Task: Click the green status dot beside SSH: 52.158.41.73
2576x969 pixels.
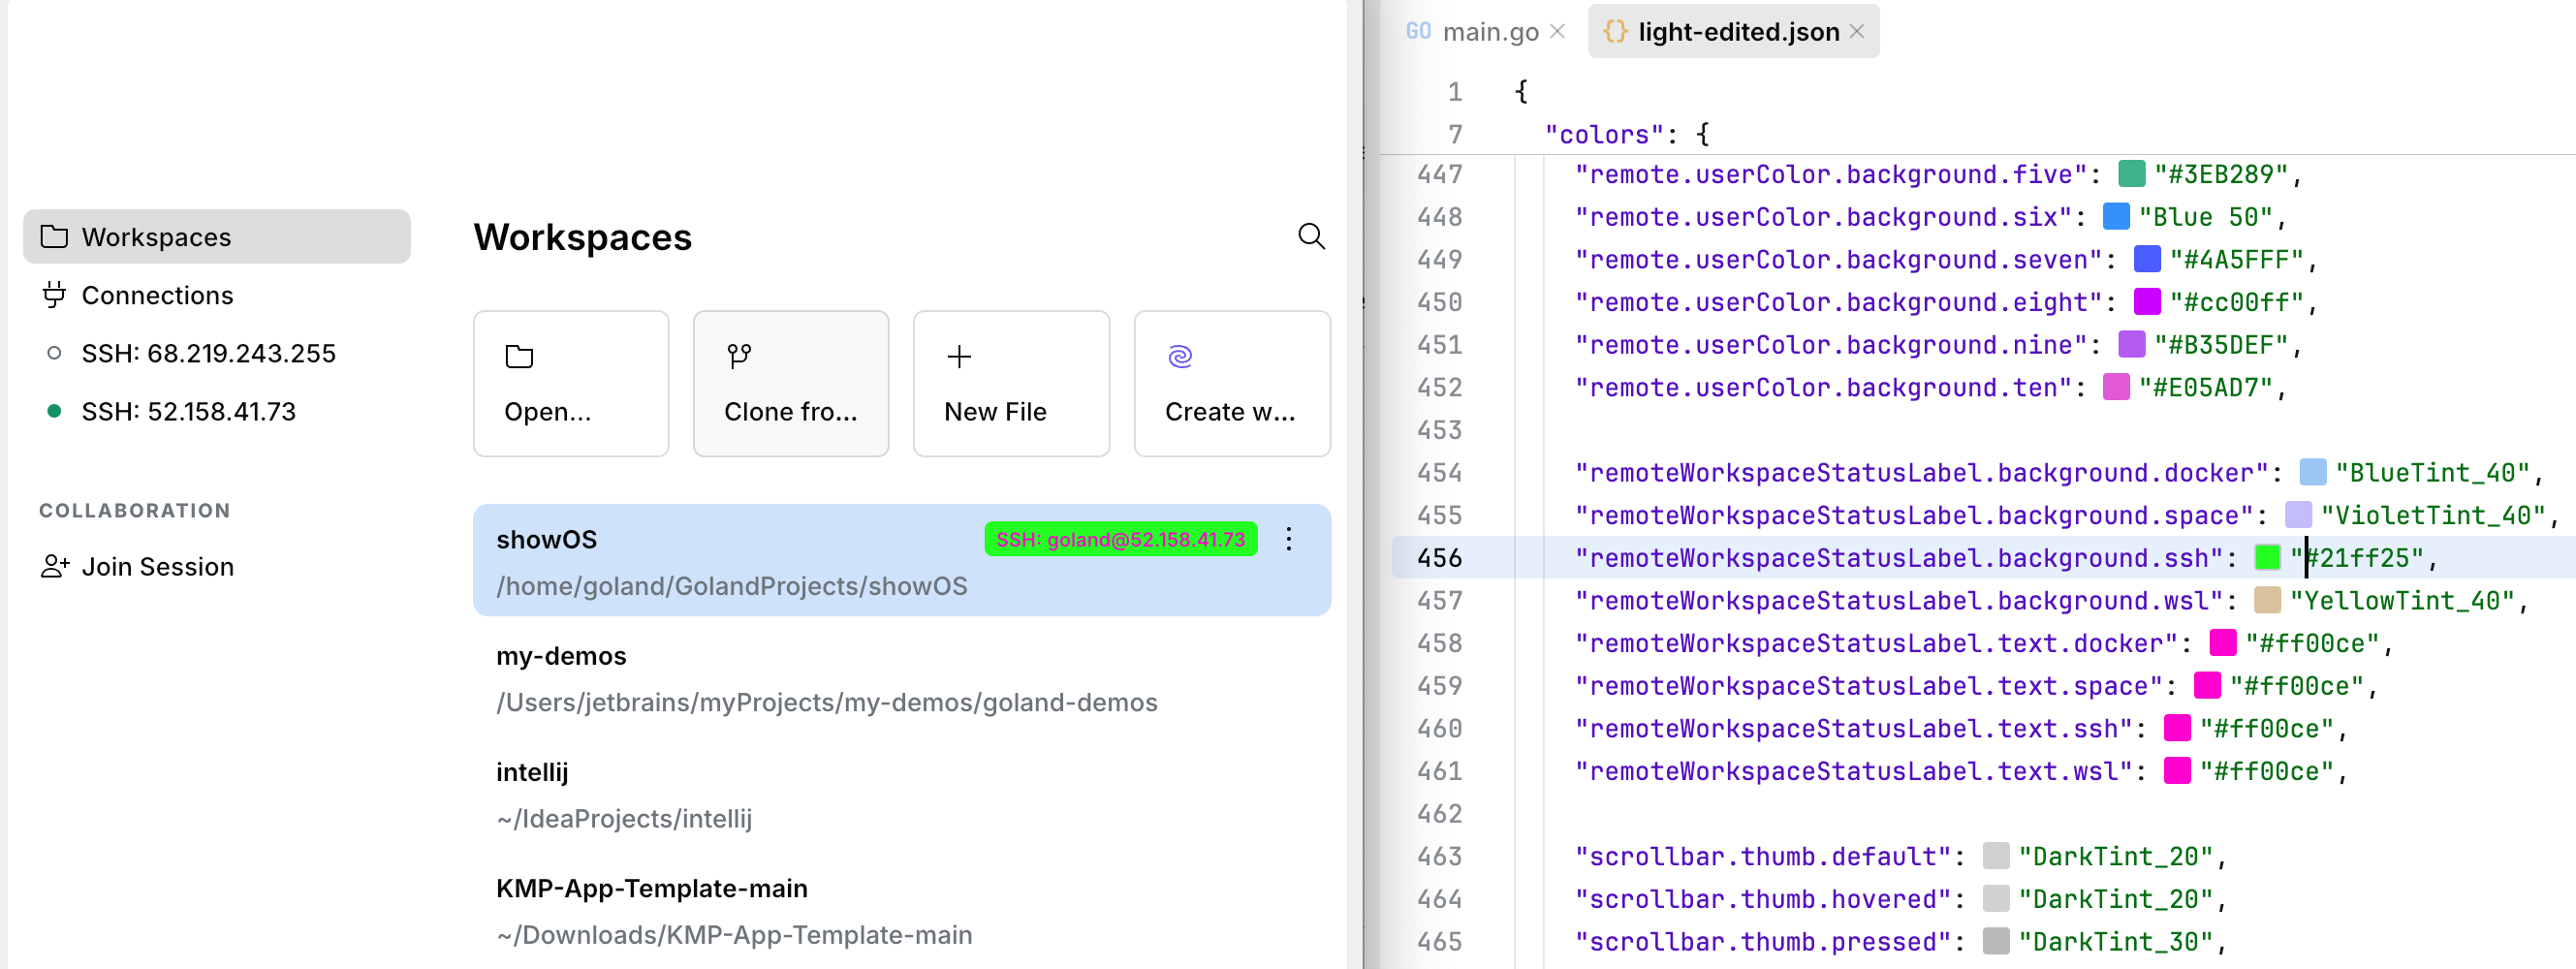Action: pos(56,410)
